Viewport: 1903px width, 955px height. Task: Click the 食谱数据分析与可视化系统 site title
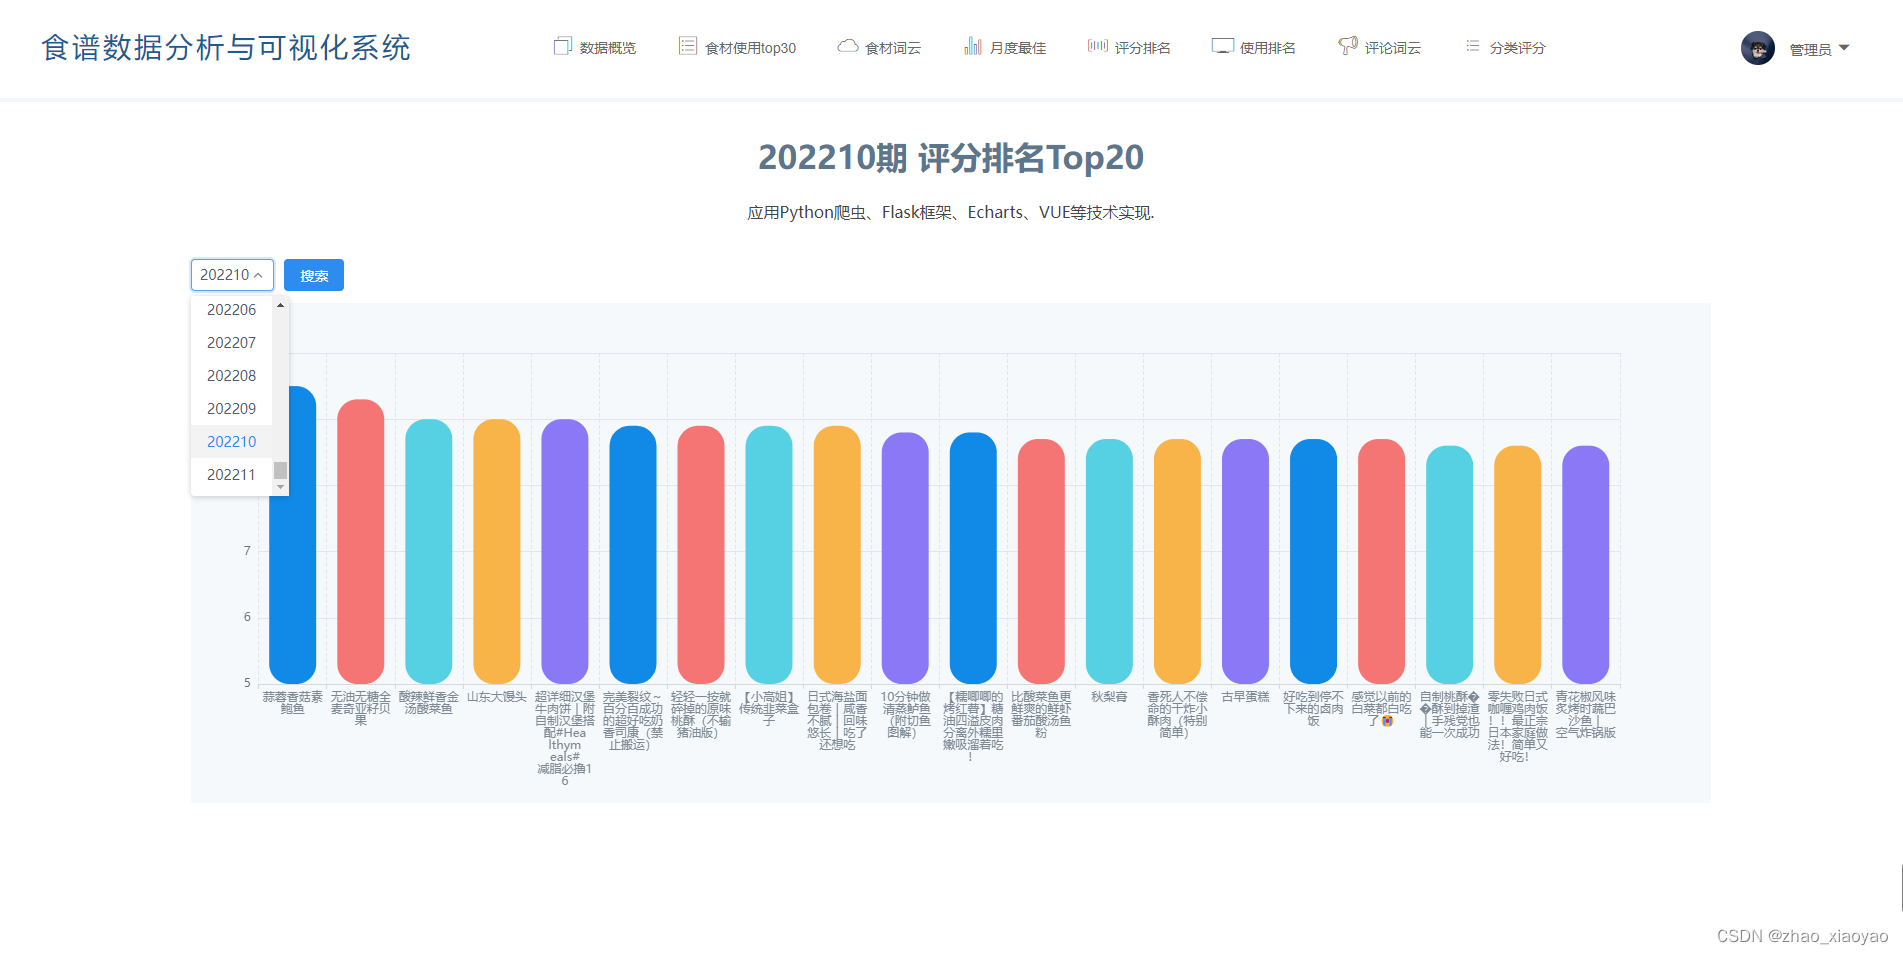pos(226,48)
